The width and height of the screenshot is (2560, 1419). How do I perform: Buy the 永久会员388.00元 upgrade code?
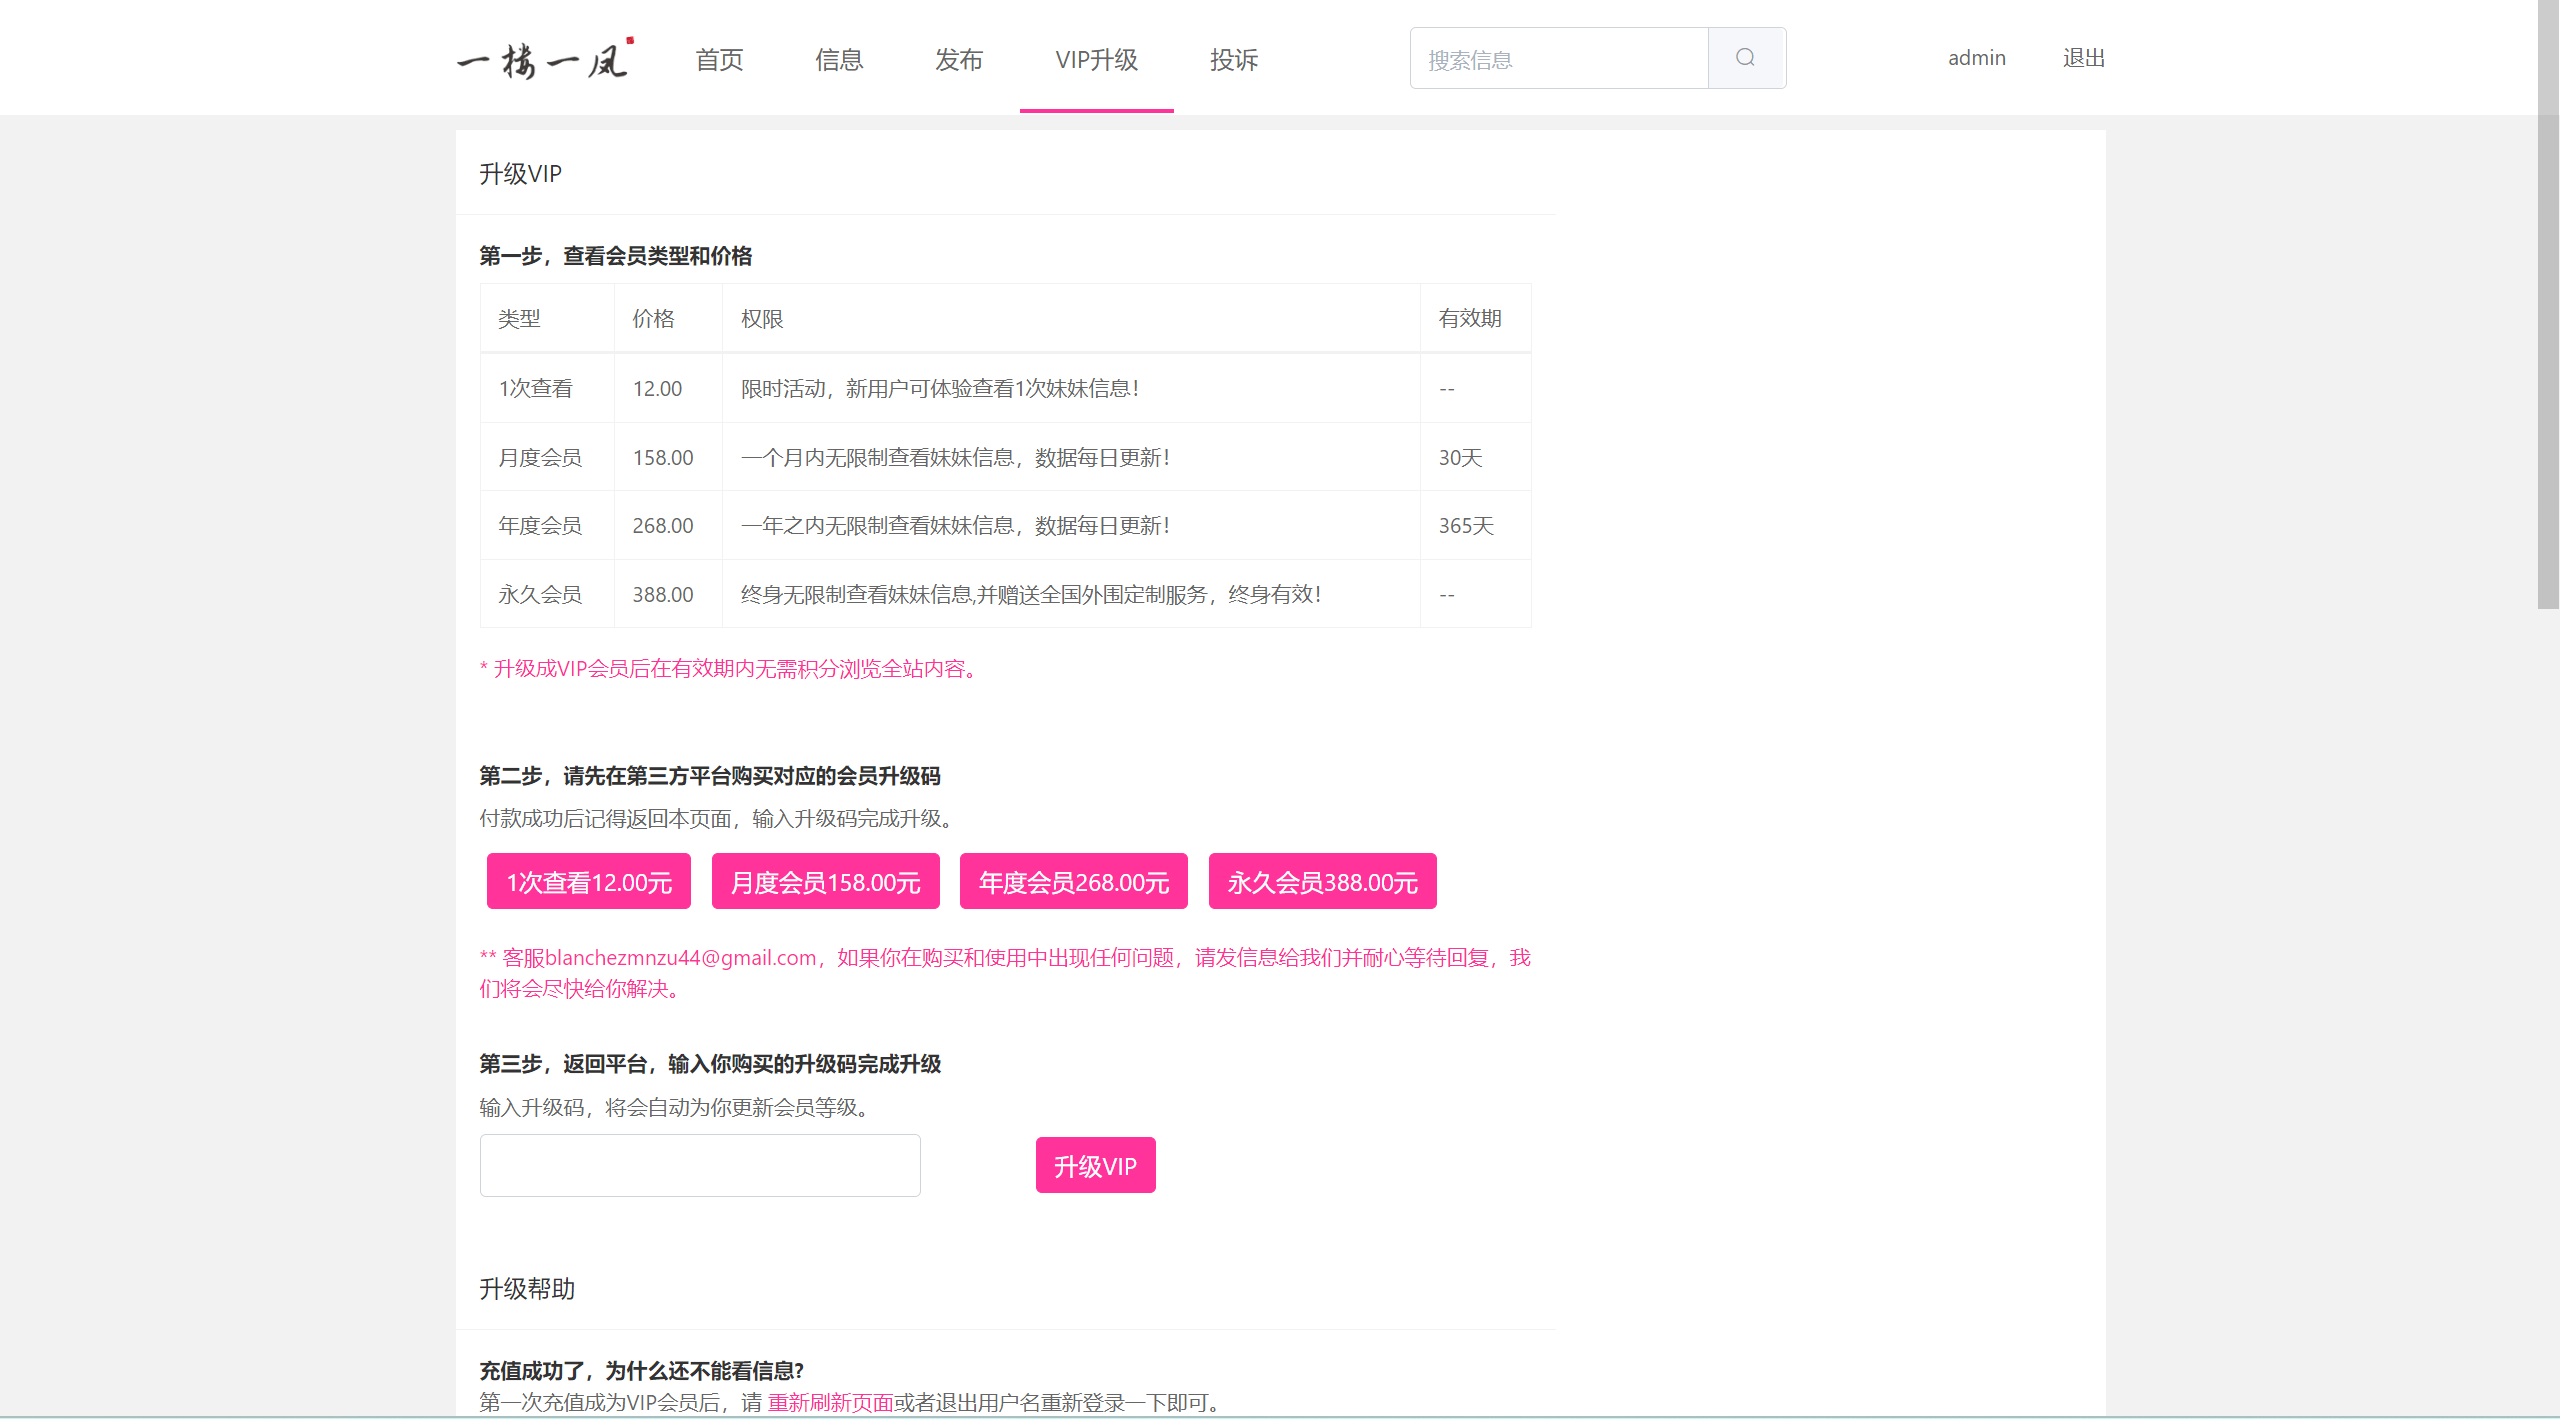(1323, 881)
